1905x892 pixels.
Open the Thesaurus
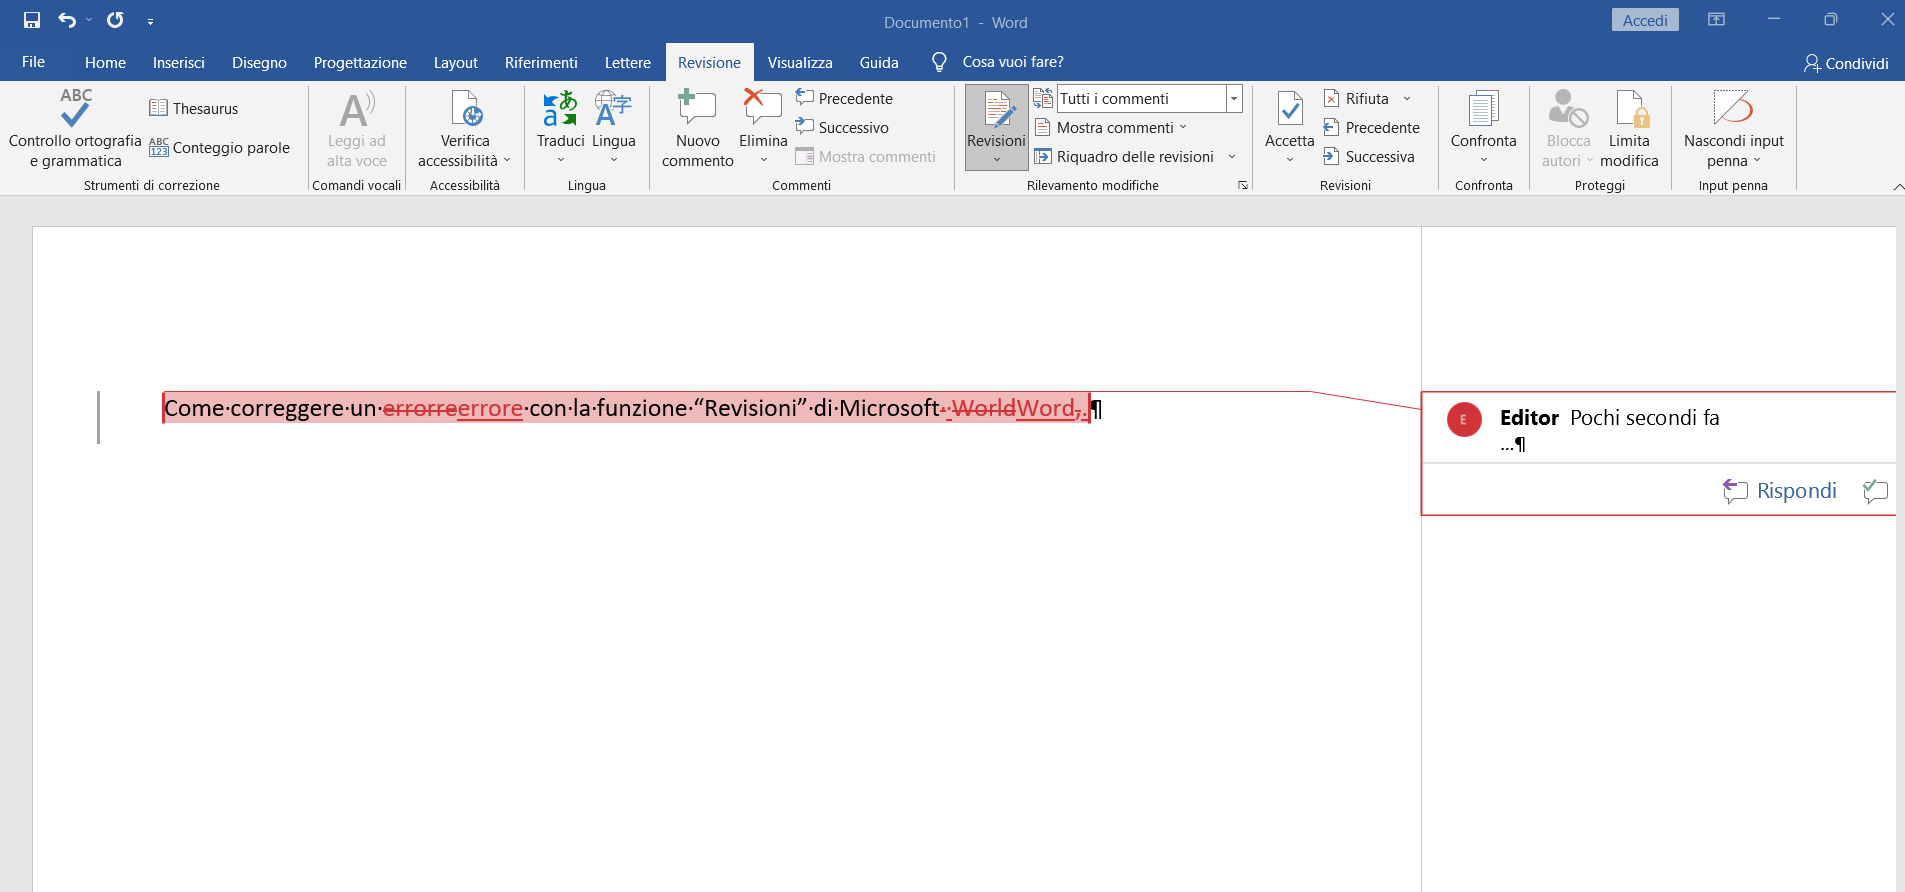point(194,108)
